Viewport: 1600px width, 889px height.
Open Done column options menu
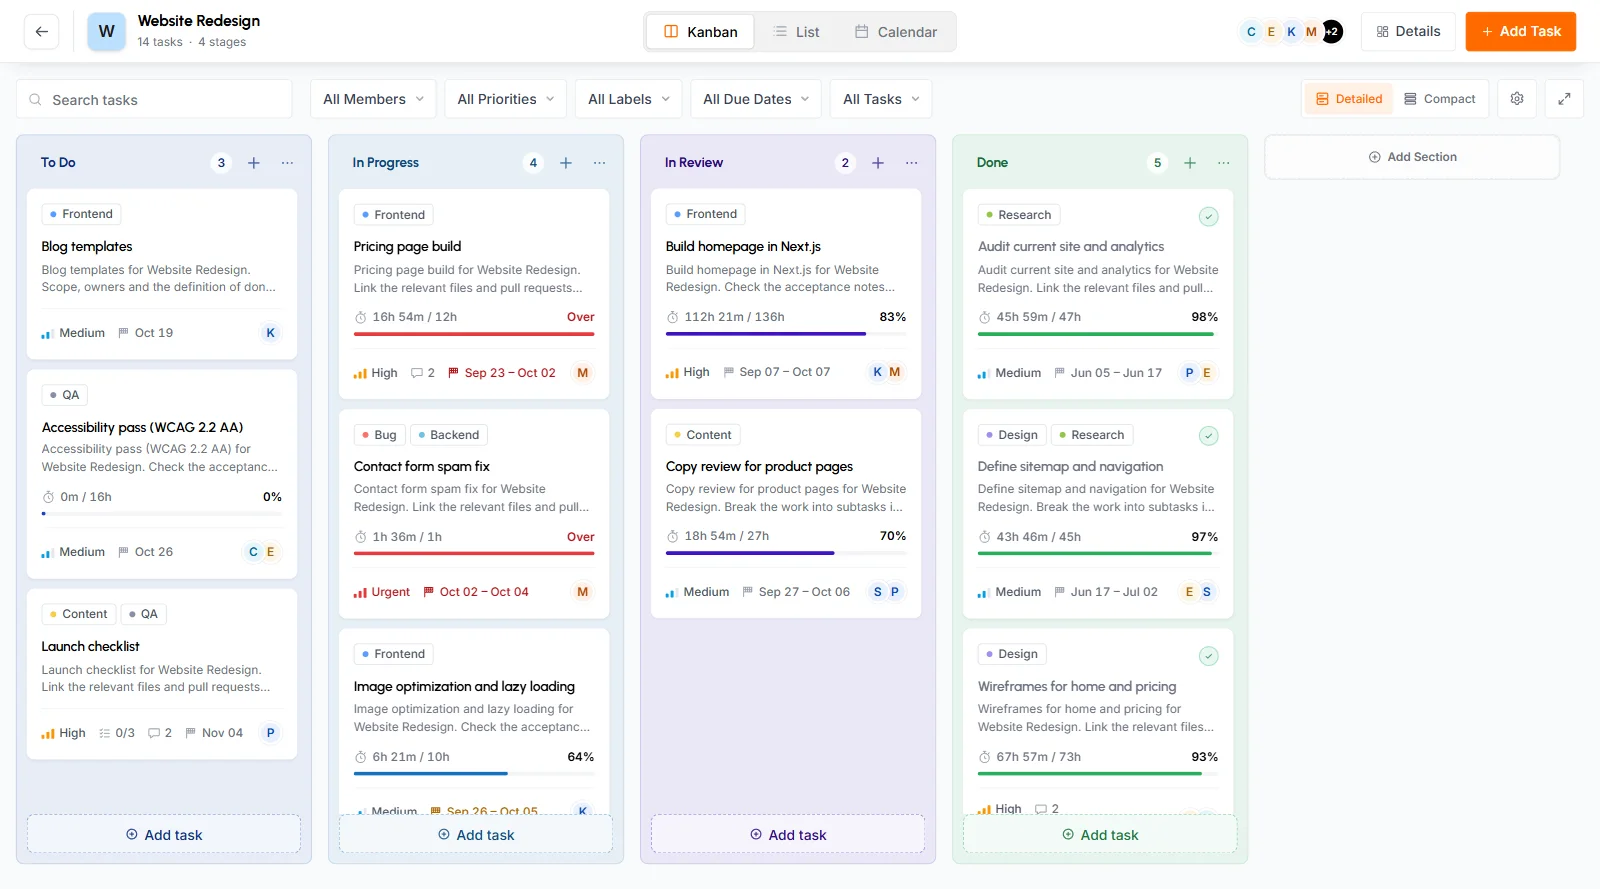point(1224,163)
